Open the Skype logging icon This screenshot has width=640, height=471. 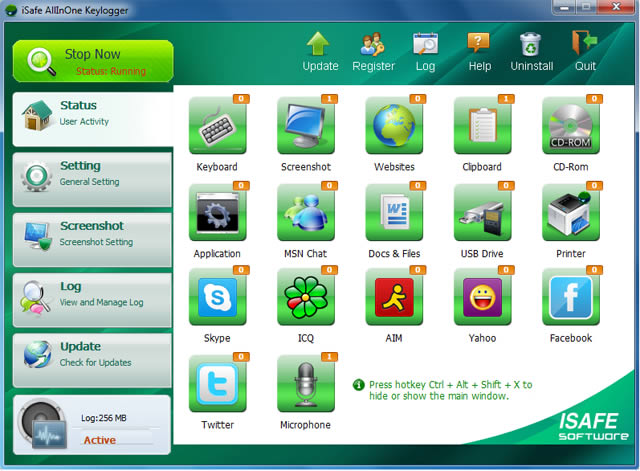pyautogui.click(x=218, y=297)
